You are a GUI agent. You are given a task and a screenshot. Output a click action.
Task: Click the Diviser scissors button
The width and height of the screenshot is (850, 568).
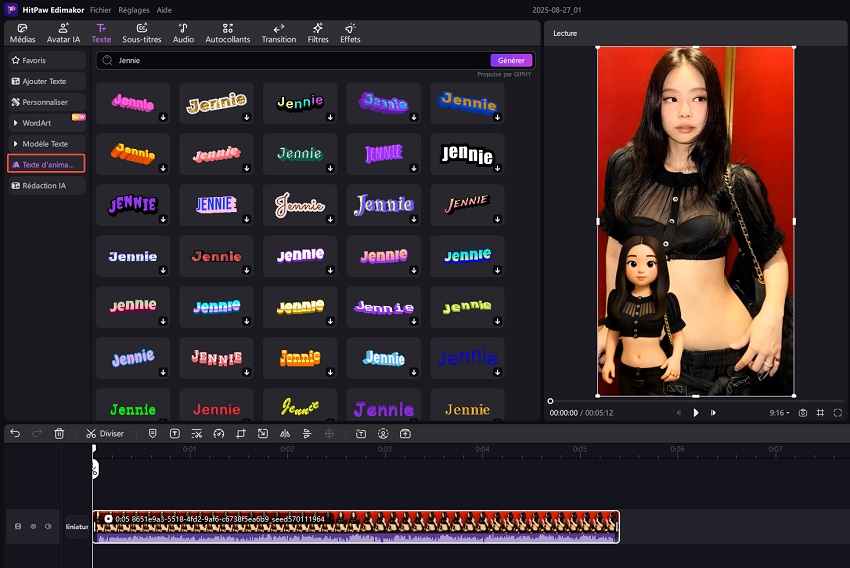coord(105,434)
